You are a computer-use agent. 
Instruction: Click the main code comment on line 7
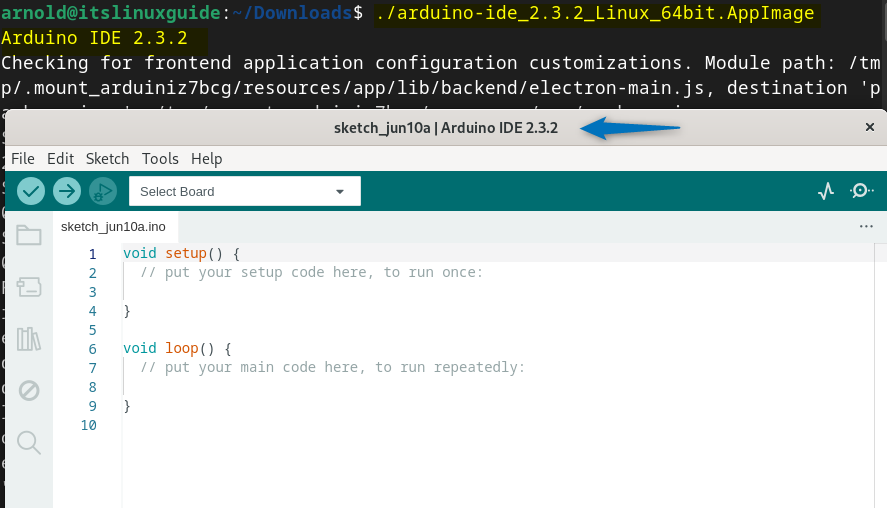pyautogui.click(x=333, y=368)
